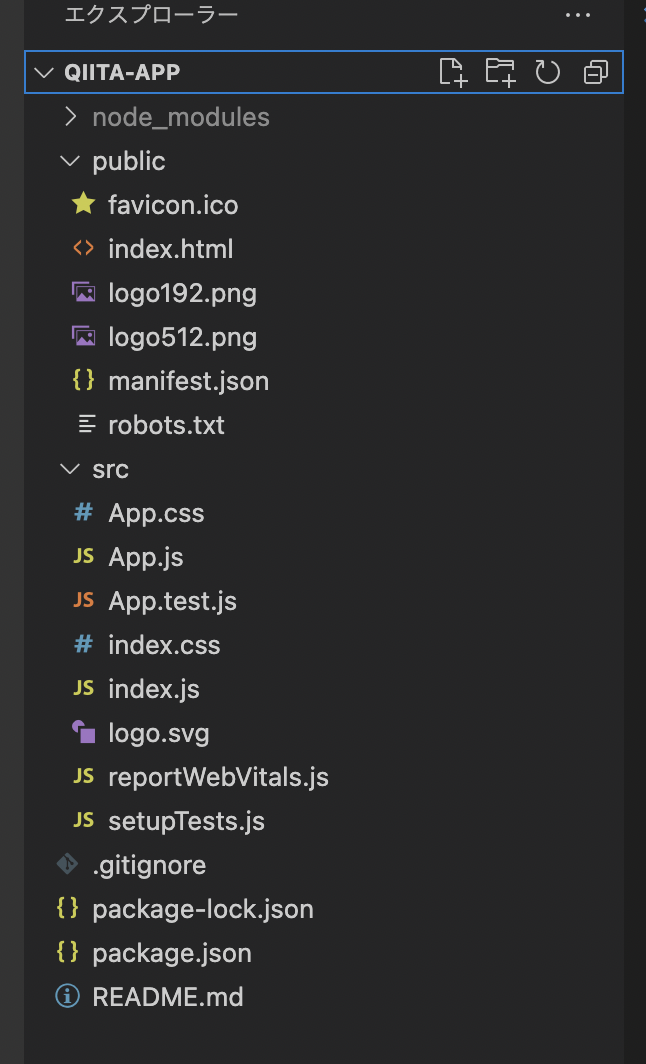Collapse all folders in explorer
The height and width of the screenshot is (1064, 646).
coord(595,72)
